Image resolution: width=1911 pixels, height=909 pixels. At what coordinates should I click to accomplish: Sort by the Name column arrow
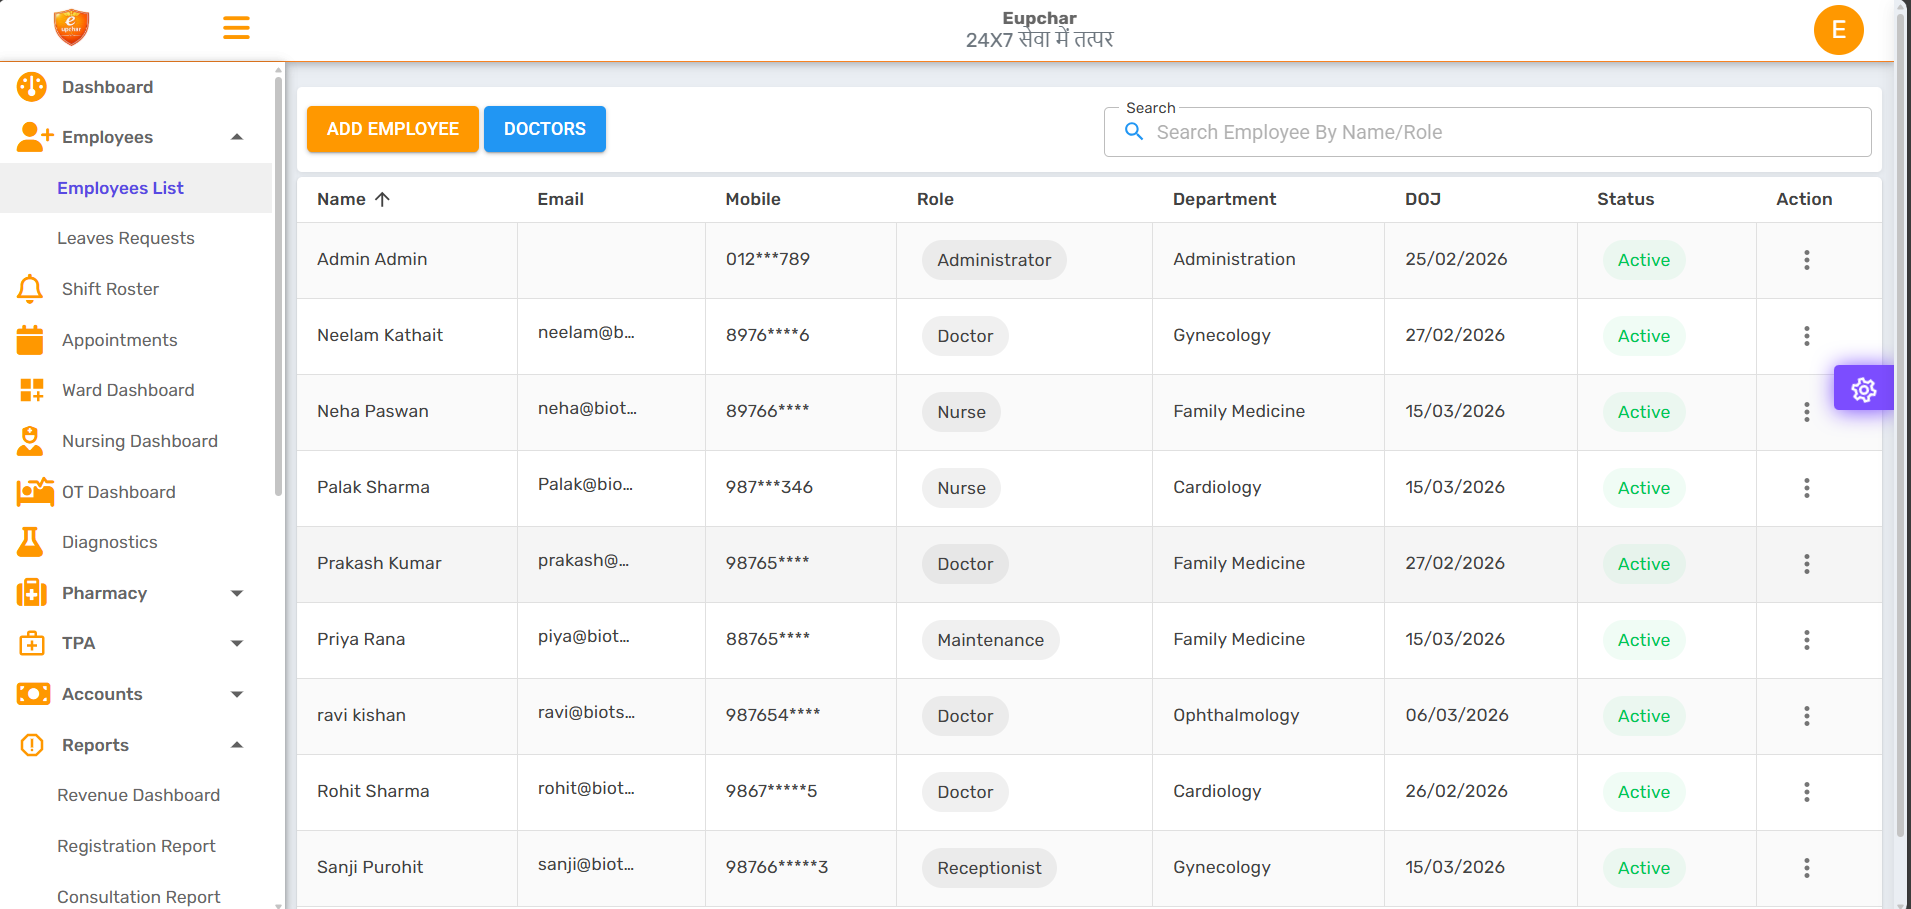point(382,199)
